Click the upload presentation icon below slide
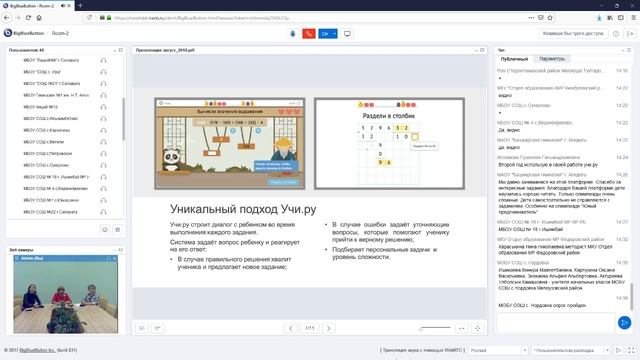The height and width of the screenshot is (360, 640). [142, 328]
